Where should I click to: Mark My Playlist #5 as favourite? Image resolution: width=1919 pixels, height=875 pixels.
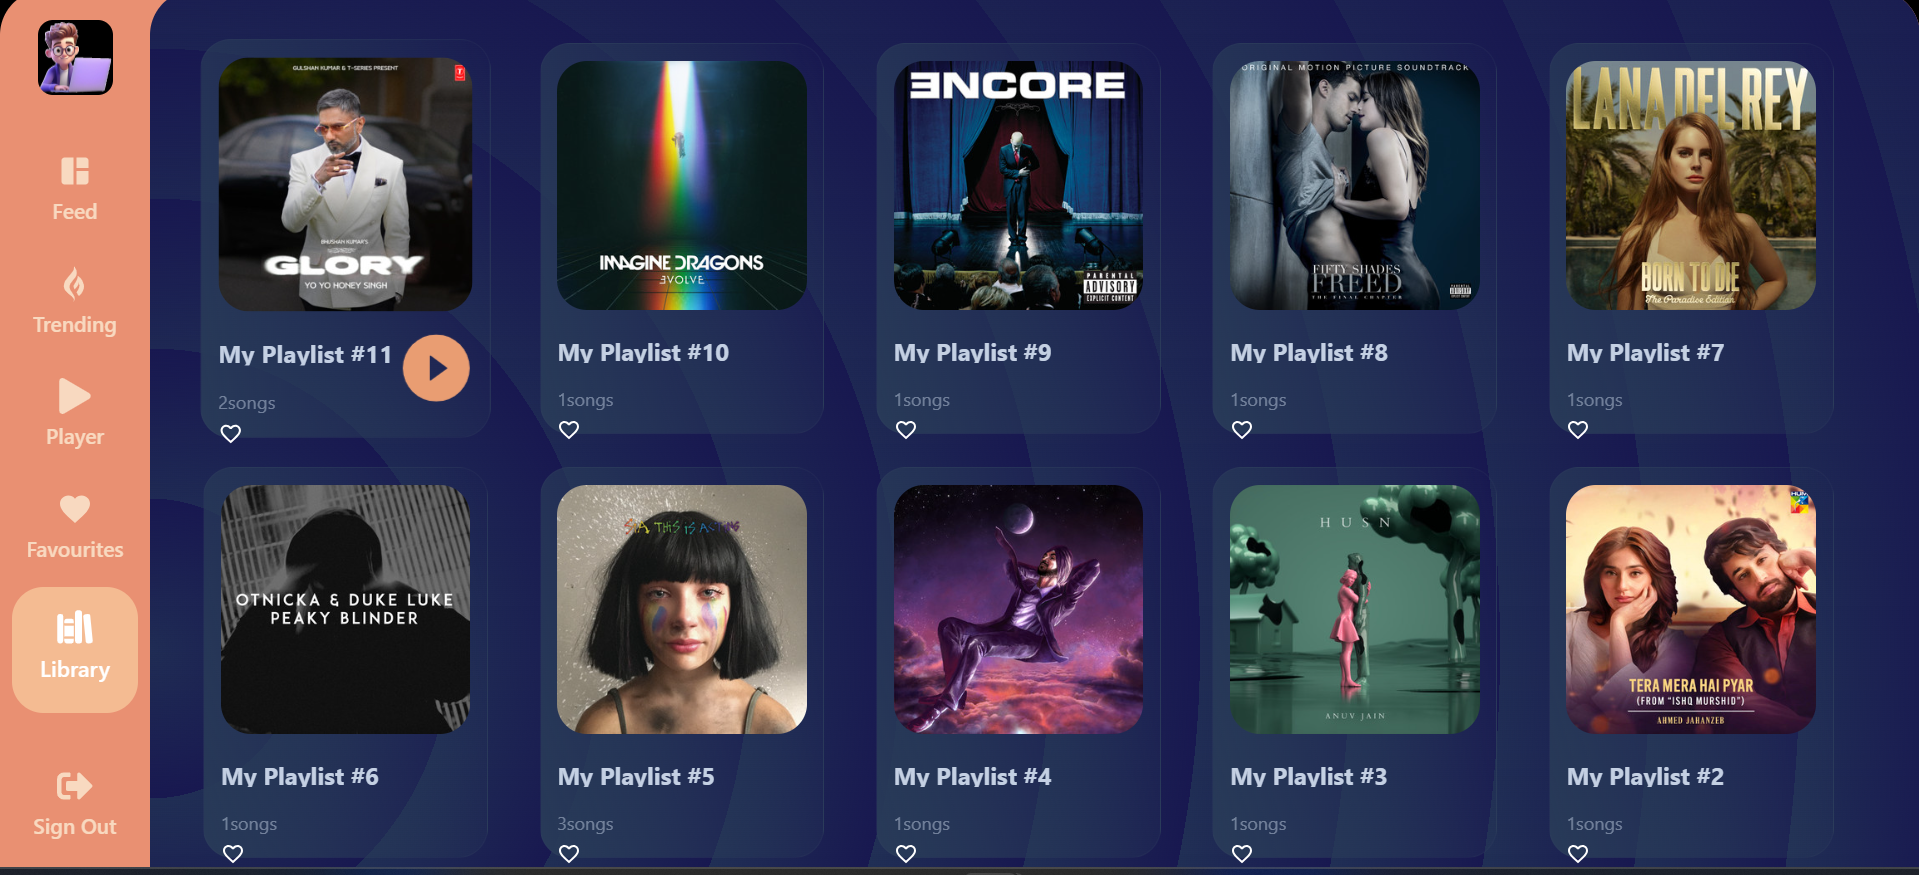tap(569, 854)
